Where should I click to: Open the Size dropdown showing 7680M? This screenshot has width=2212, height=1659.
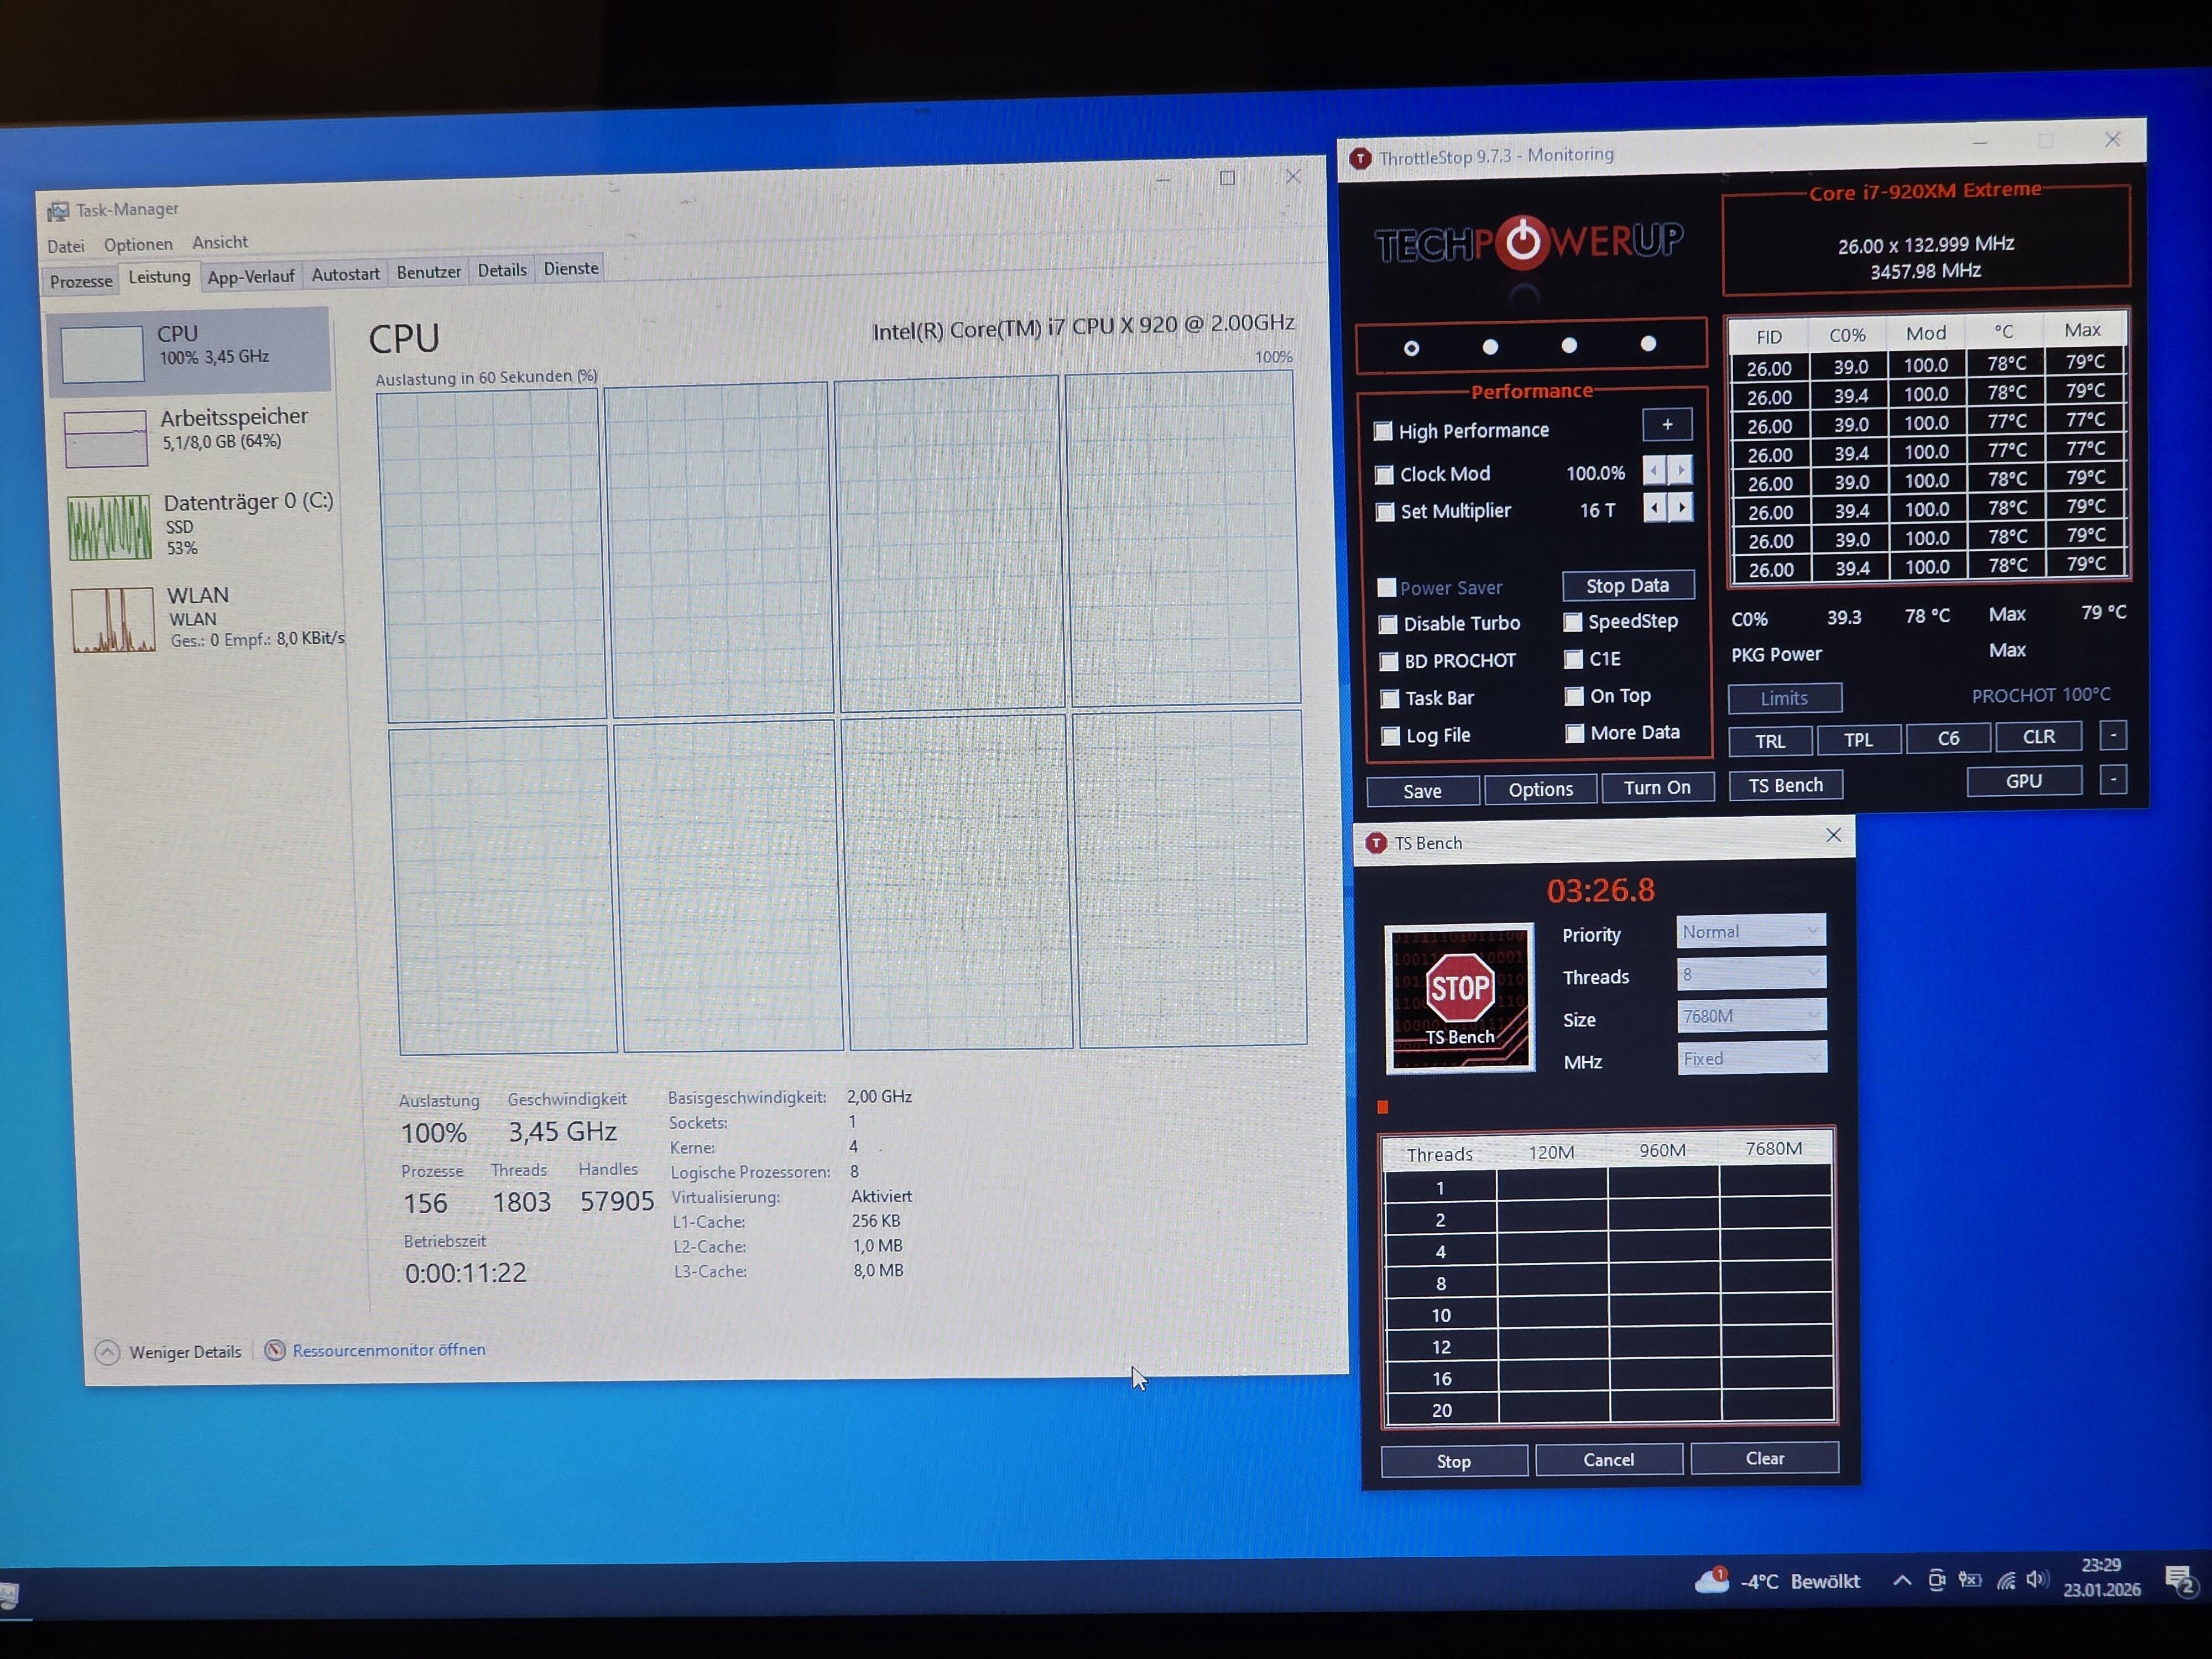click(1751, 1016)
